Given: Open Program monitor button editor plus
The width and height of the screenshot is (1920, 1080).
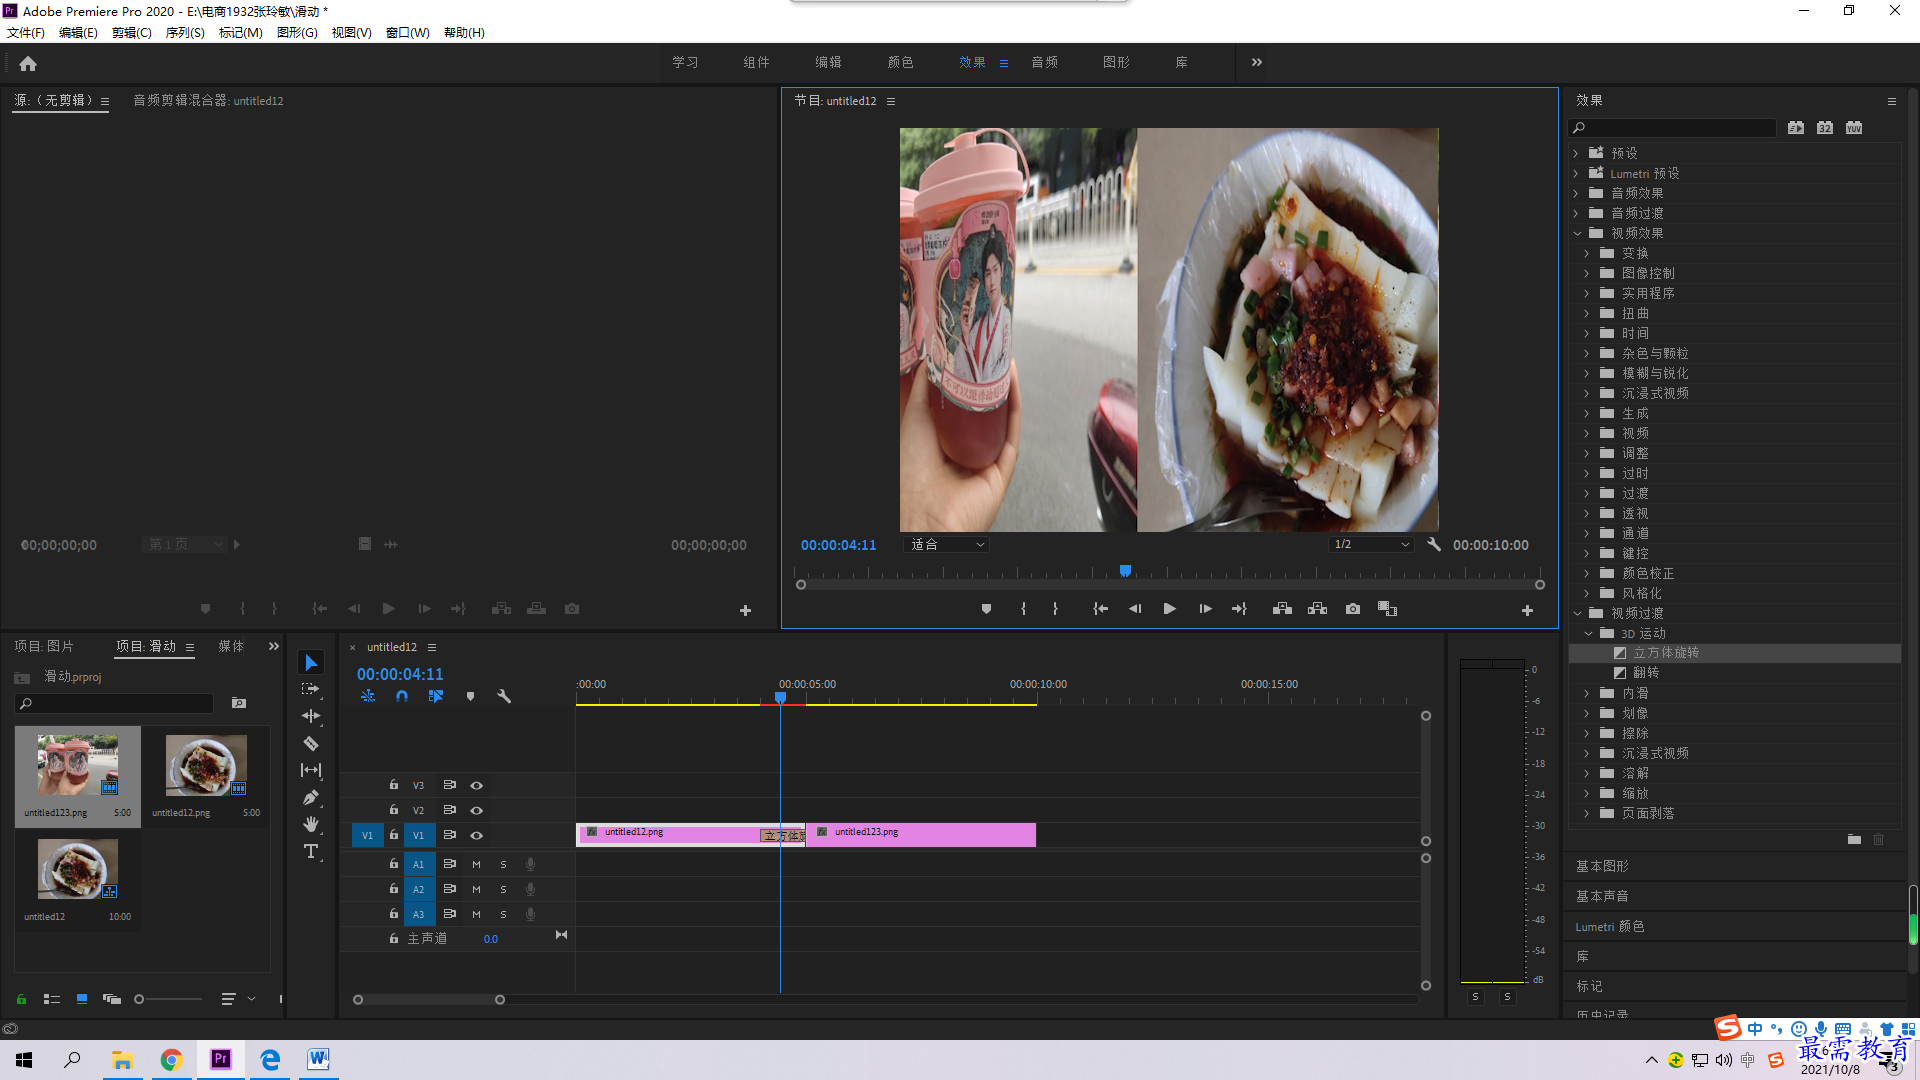Looking at the screenshot, I should click(1527, 610).
